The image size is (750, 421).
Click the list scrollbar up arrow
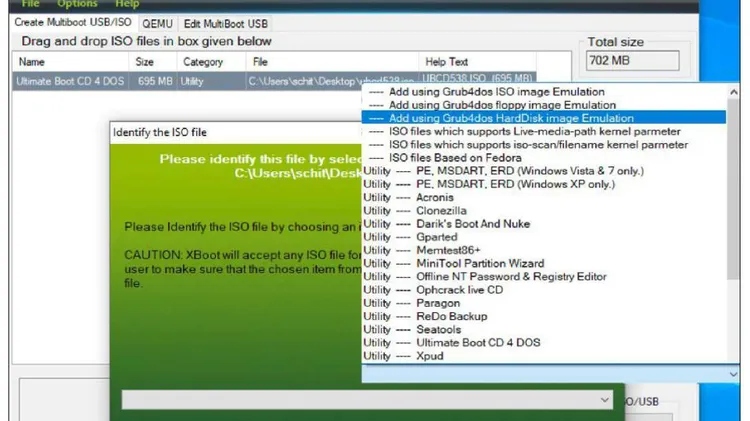pos(733,92)
